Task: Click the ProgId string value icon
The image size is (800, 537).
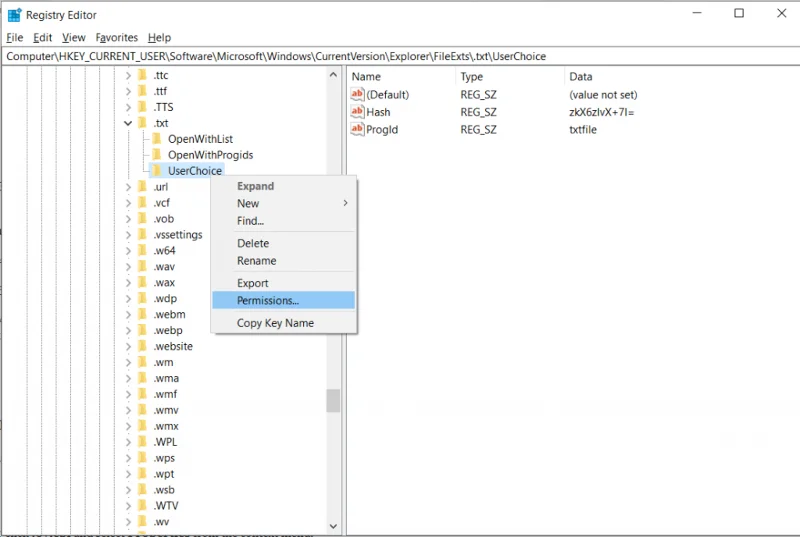Action: [357, 129]
